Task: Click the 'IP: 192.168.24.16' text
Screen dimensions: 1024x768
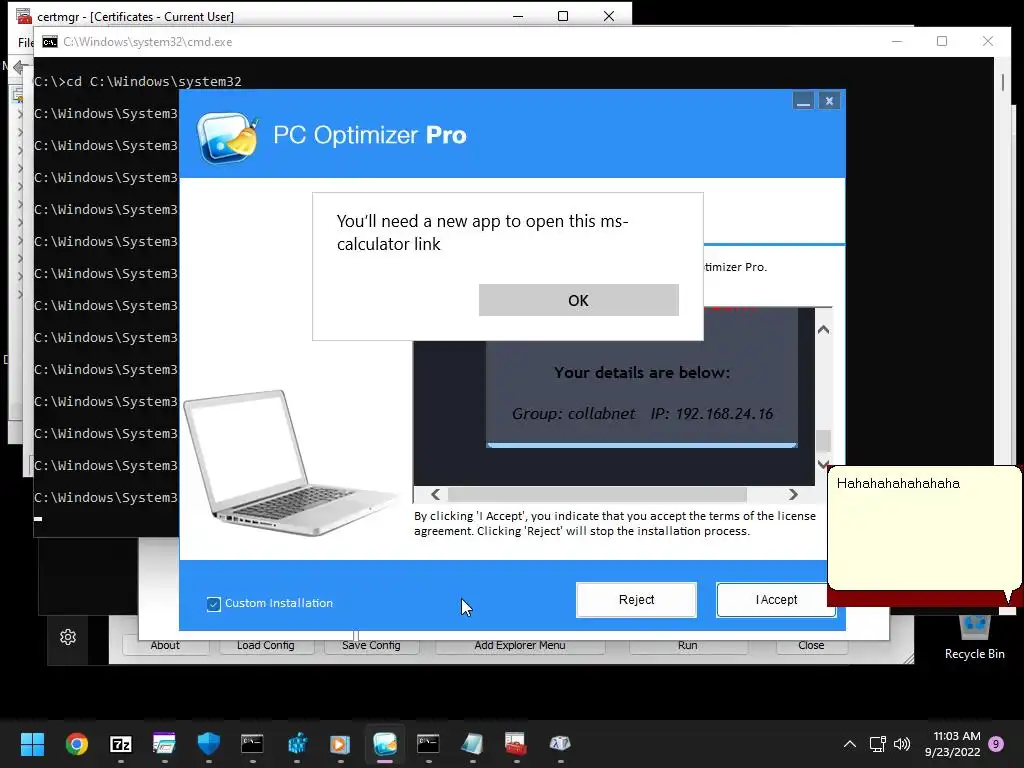Action: [x=712, y=413]
